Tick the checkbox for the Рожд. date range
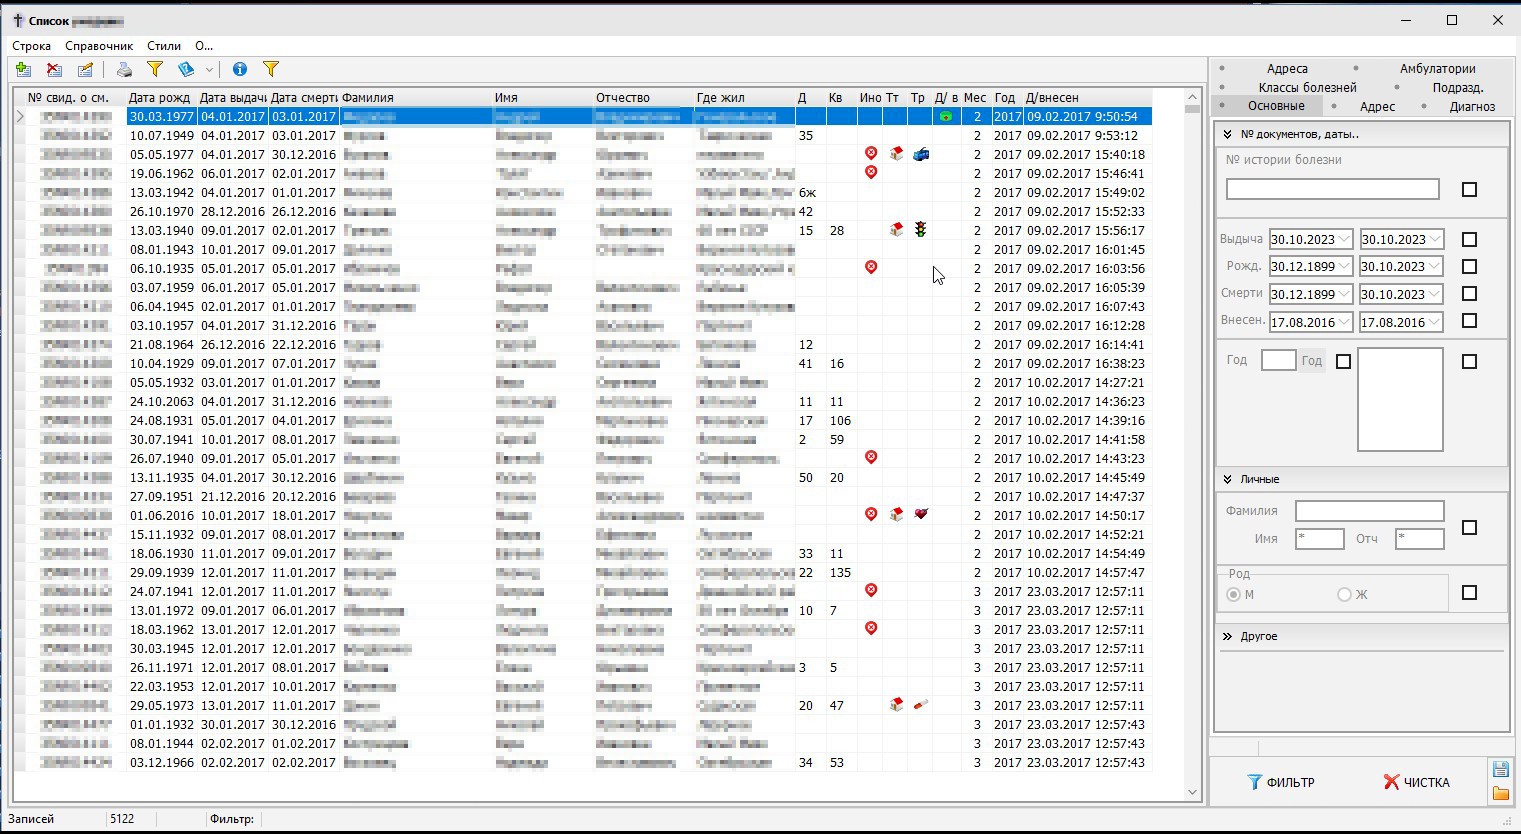Viewport: 1521px width, 834px height. tap(1469, 266)
